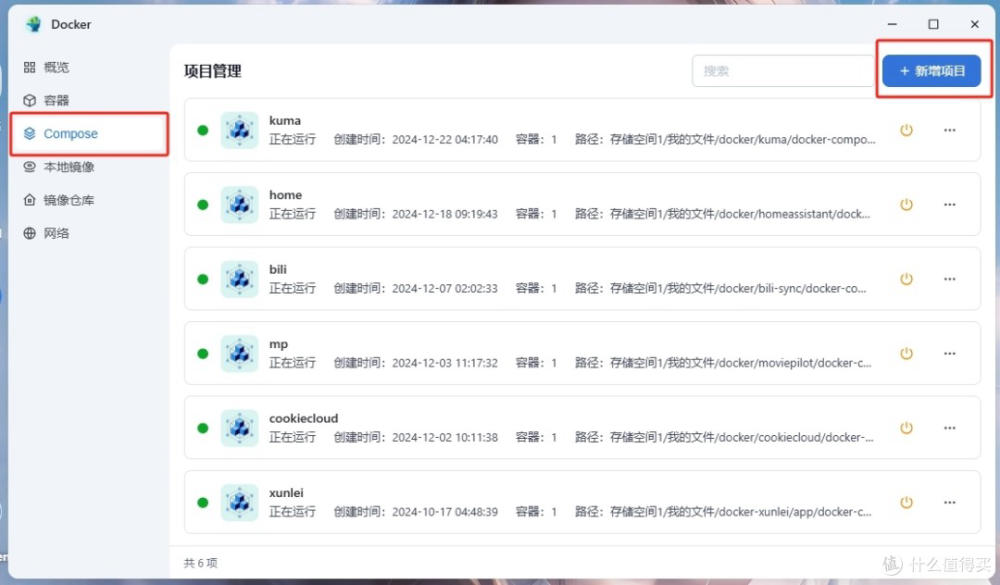The image size is (1000, 585).
Task: Open more options for bili project
Action: 950,279
